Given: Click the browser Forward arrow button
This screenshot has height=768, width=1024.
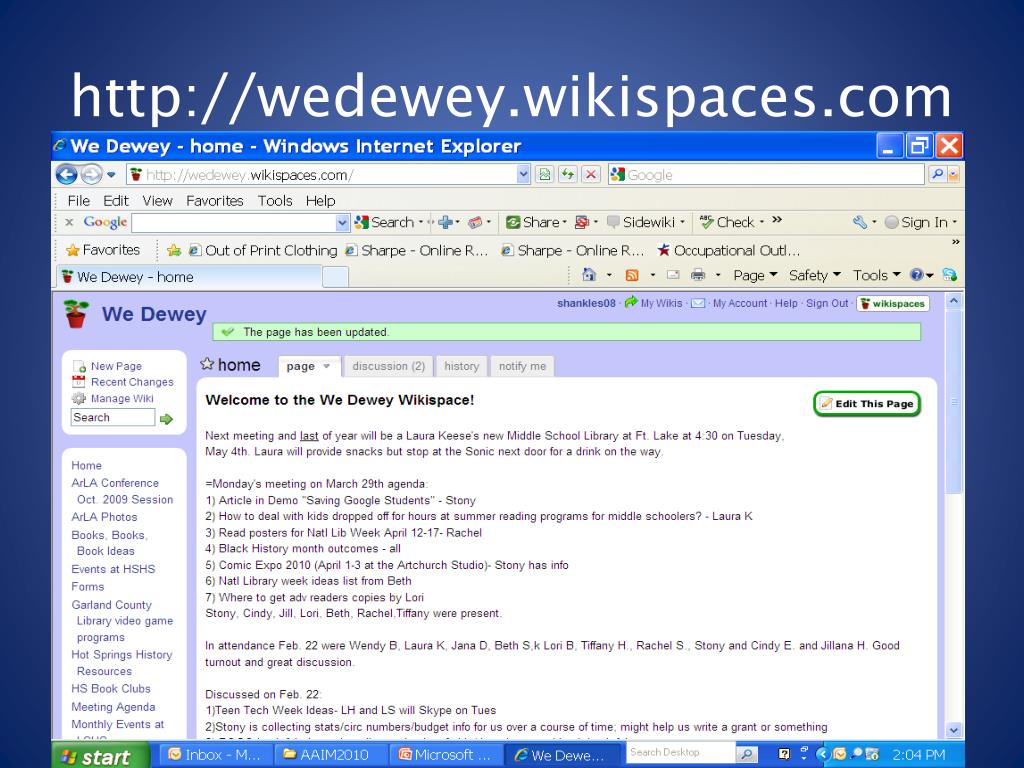Looking at the screenshot, I should (x=91, y=174).
